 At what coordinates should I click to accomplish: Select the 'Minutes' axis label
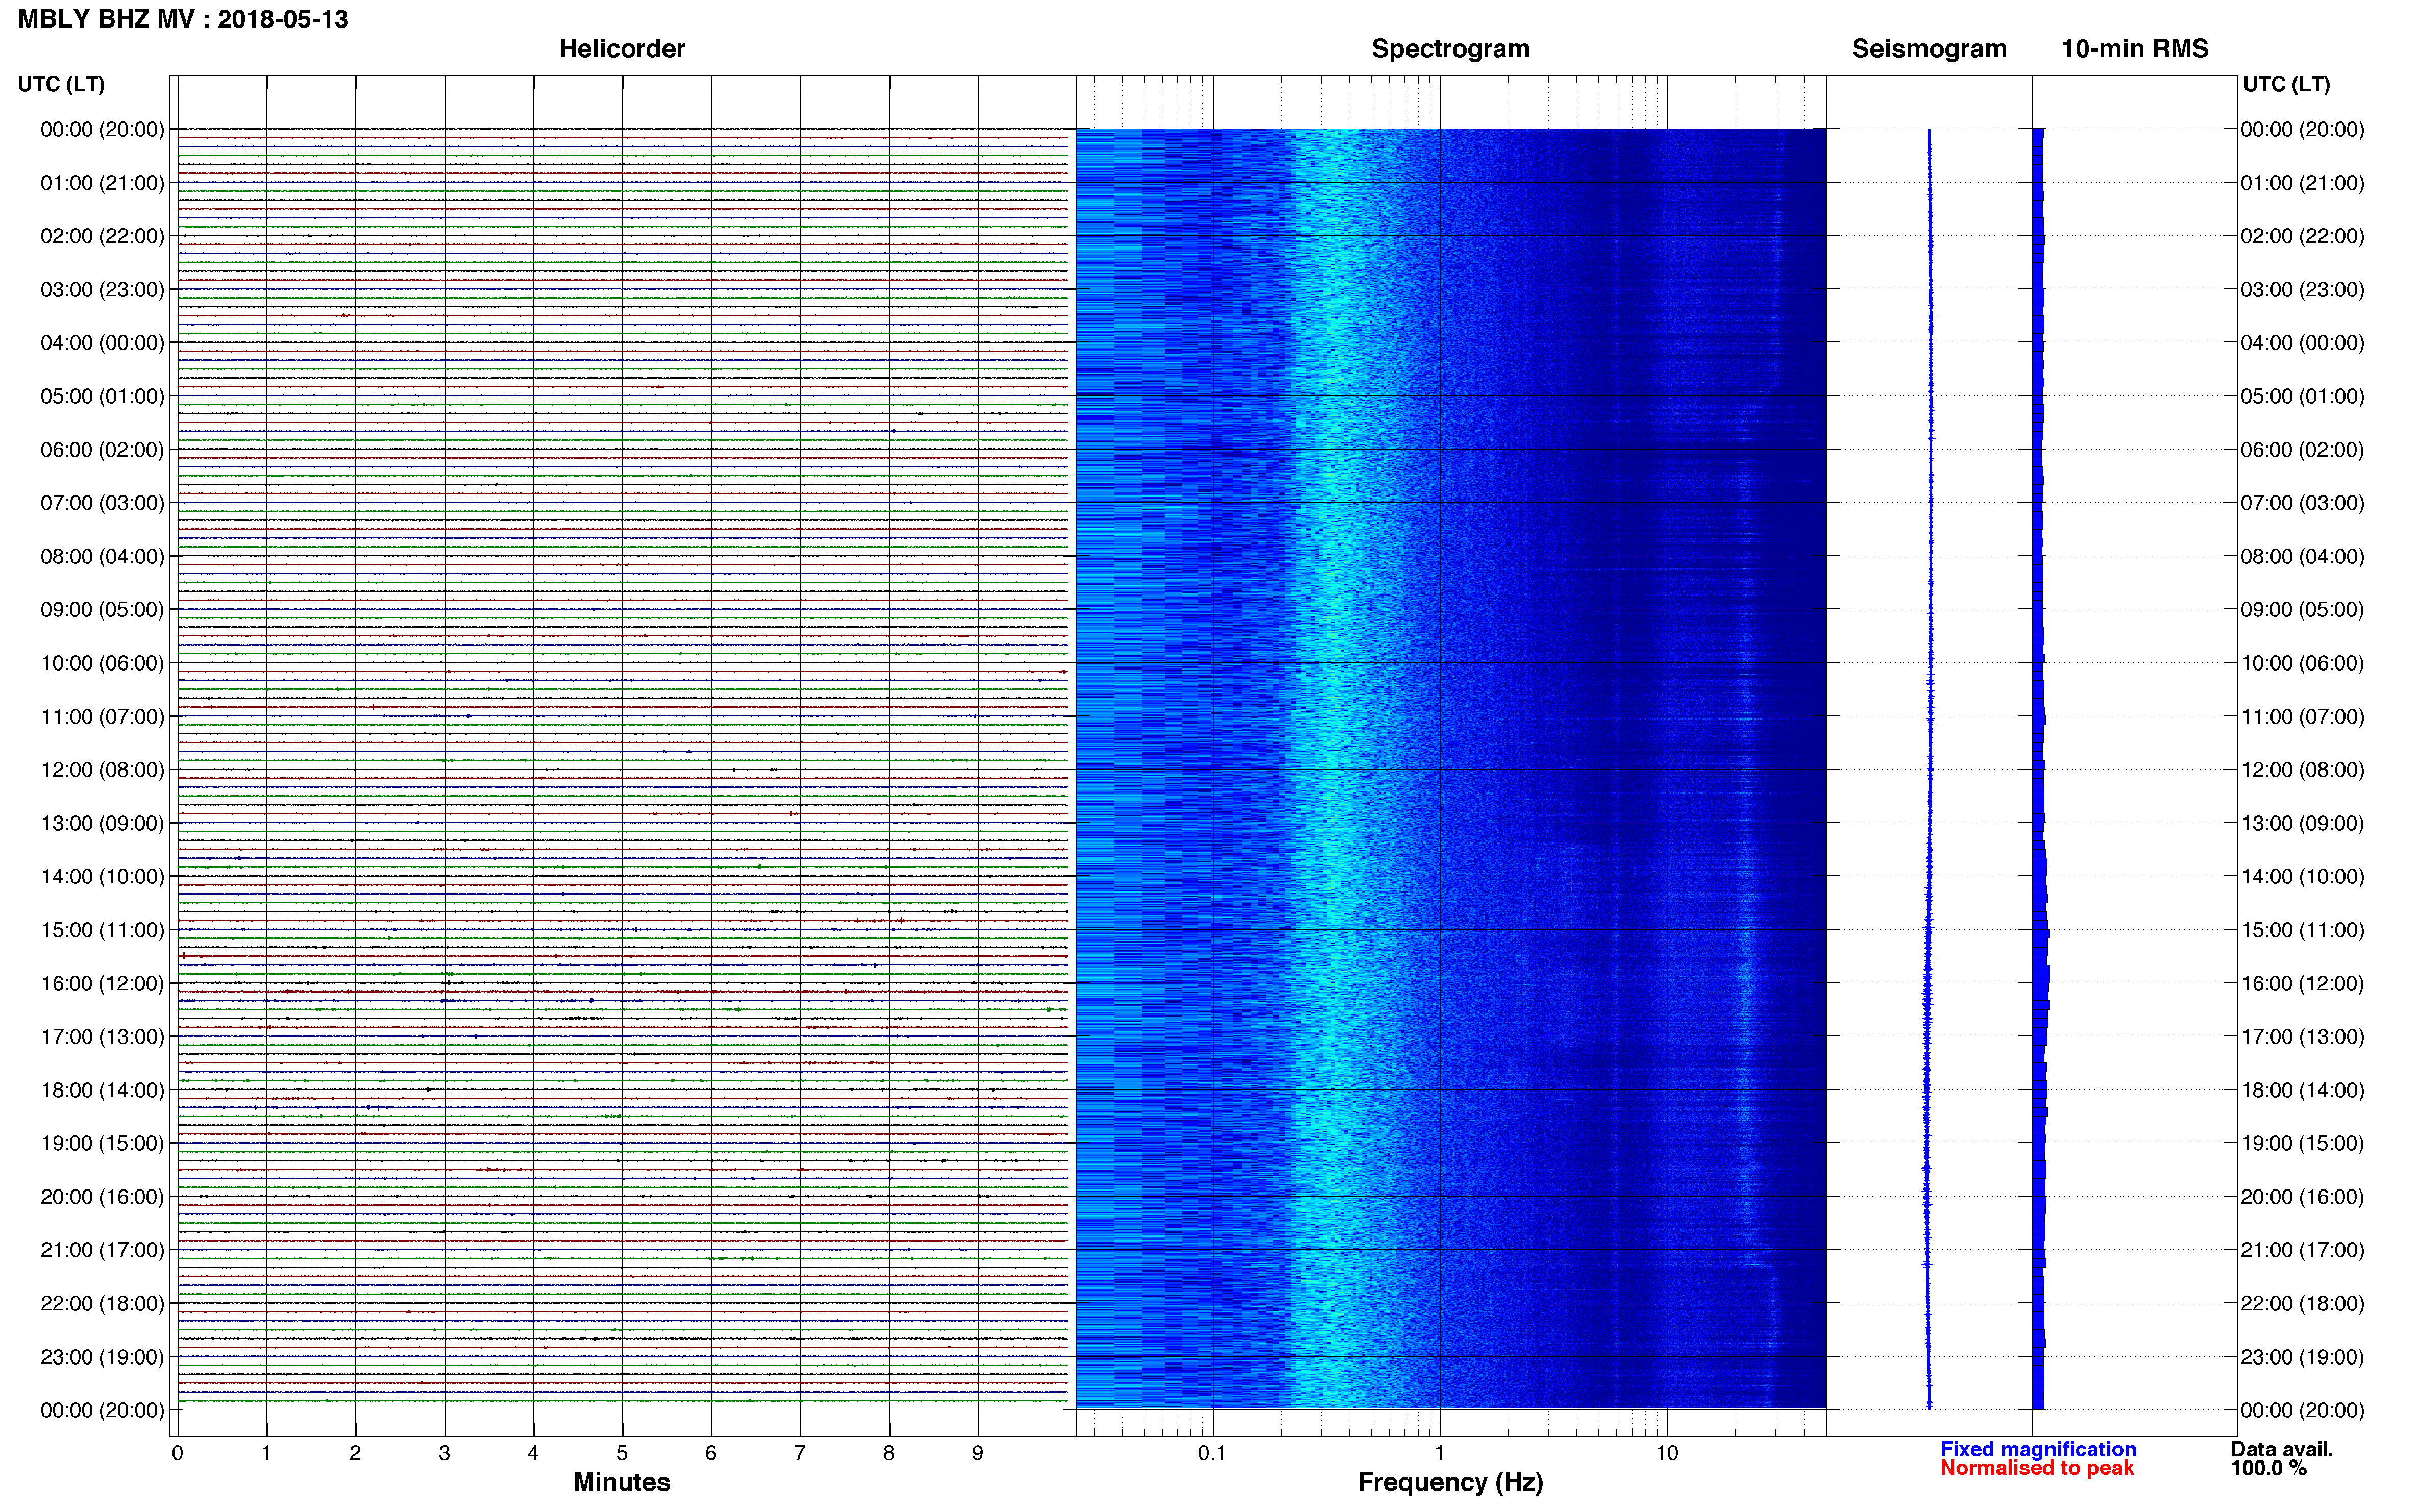tap(622, 1482)
